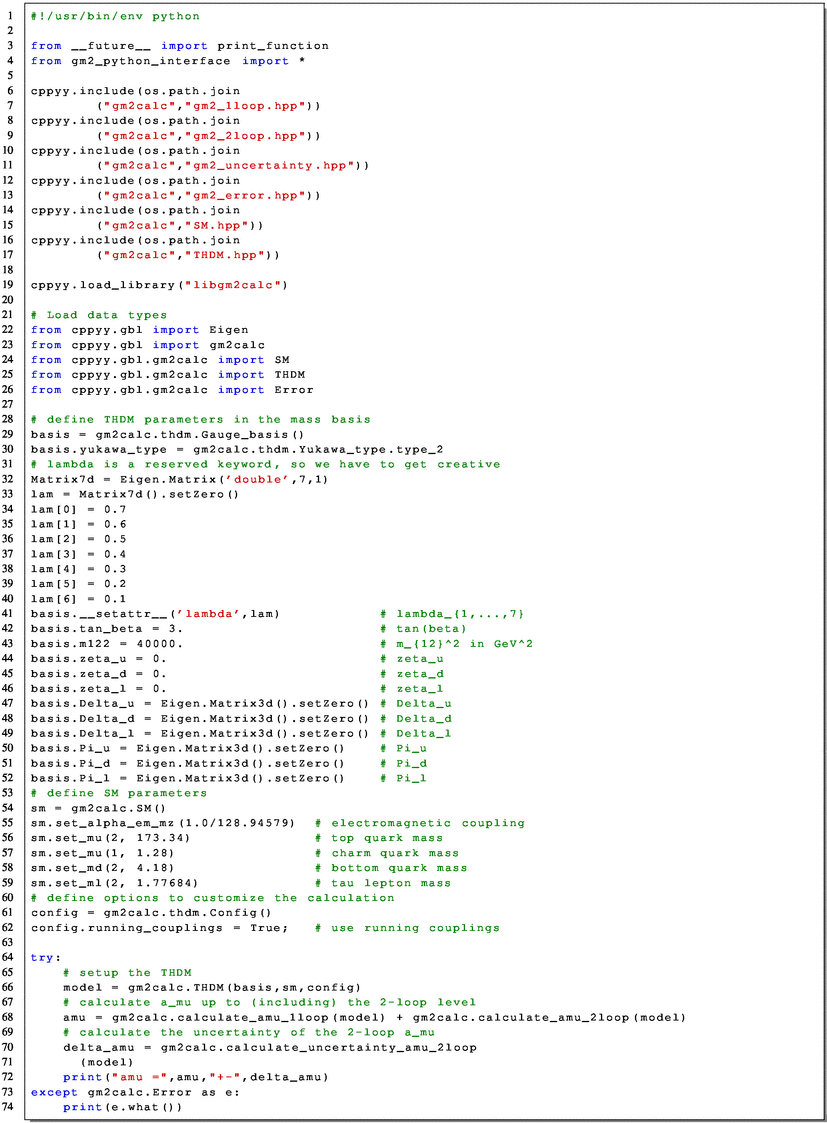Click 'THDM' in the line 25 import

click(x=290, y=375)
